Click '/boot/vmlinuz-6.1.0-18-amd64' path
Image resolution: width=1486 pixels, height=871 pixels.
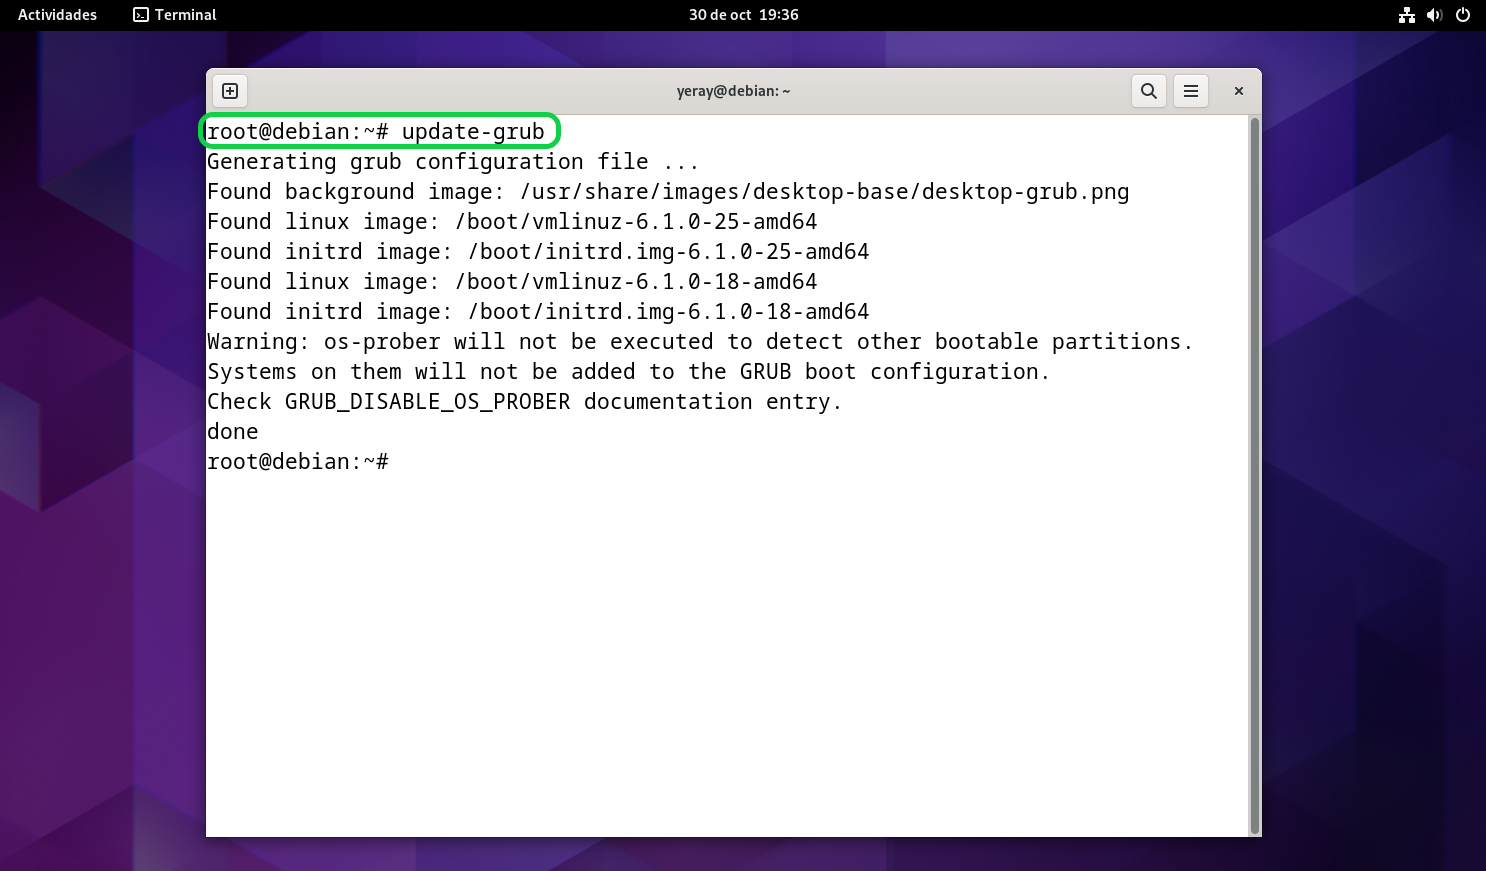[636, 282]
